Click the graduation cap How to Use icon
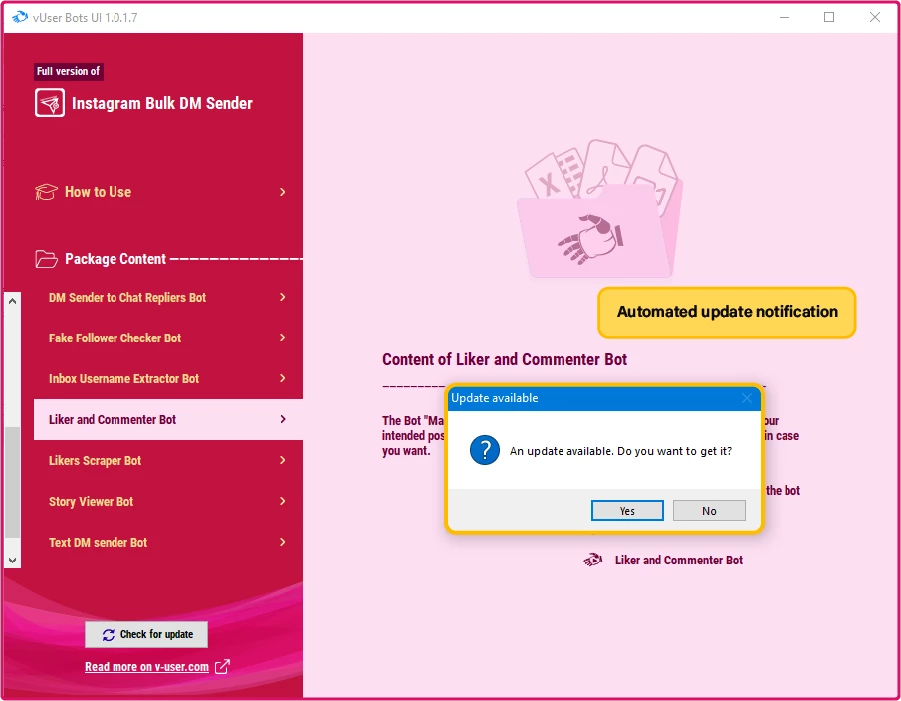 (x=46, y=192)
